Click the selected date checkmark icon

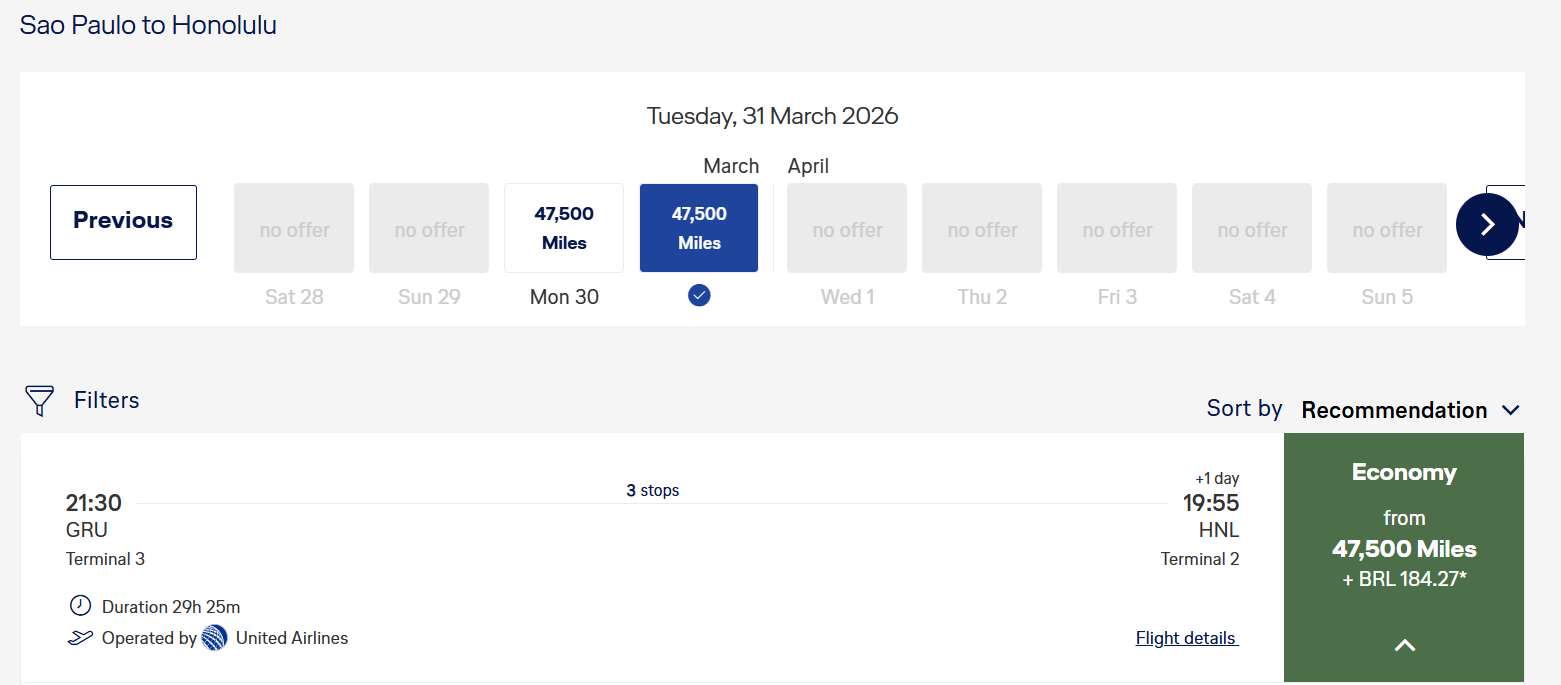pyautogui.click(x=699, y=295)
